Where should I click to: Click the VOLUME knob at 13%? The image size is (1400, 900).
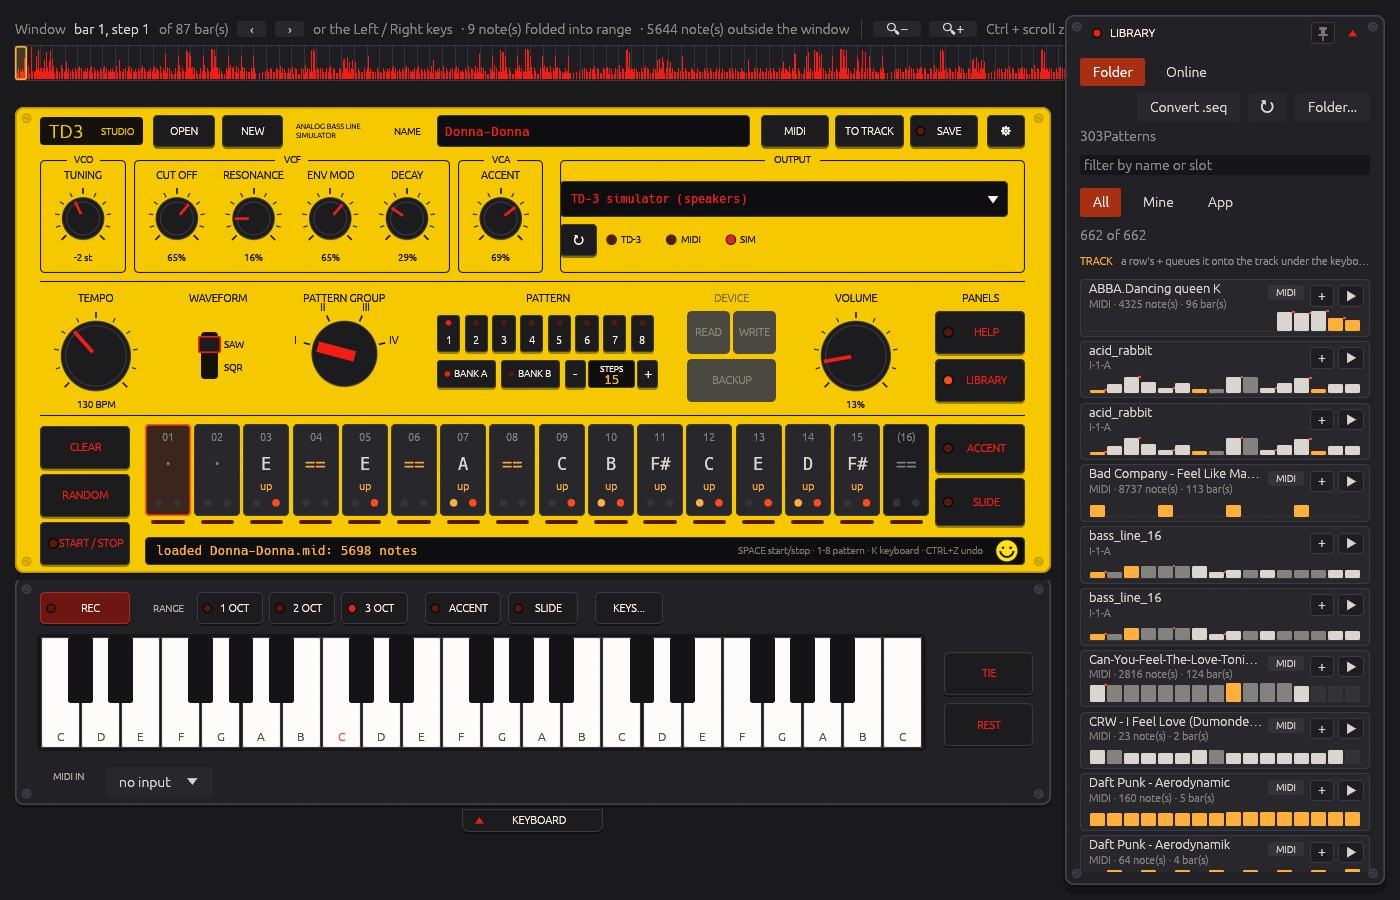tap(856, 356)
